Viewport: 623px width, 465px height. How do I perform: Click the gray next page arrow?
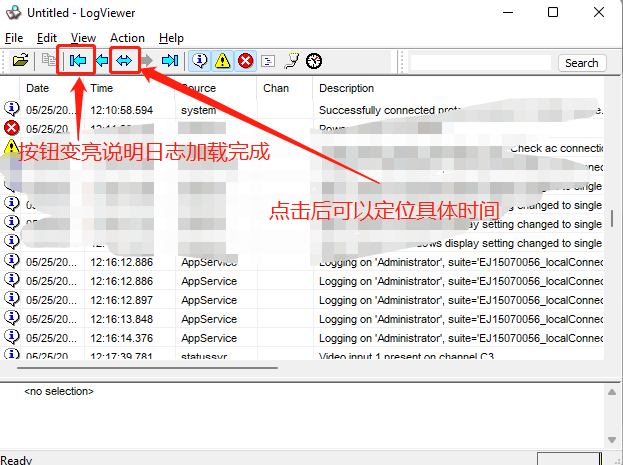click(x=147, y=61)
